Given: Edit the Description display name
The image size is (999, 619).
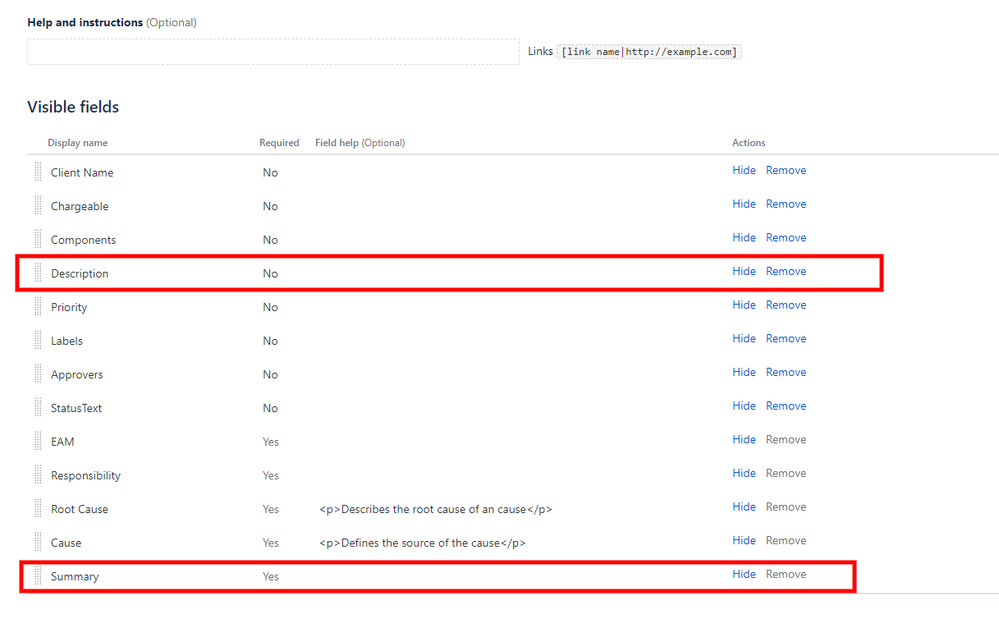Looking at the screenshot, I should point(80,274).
